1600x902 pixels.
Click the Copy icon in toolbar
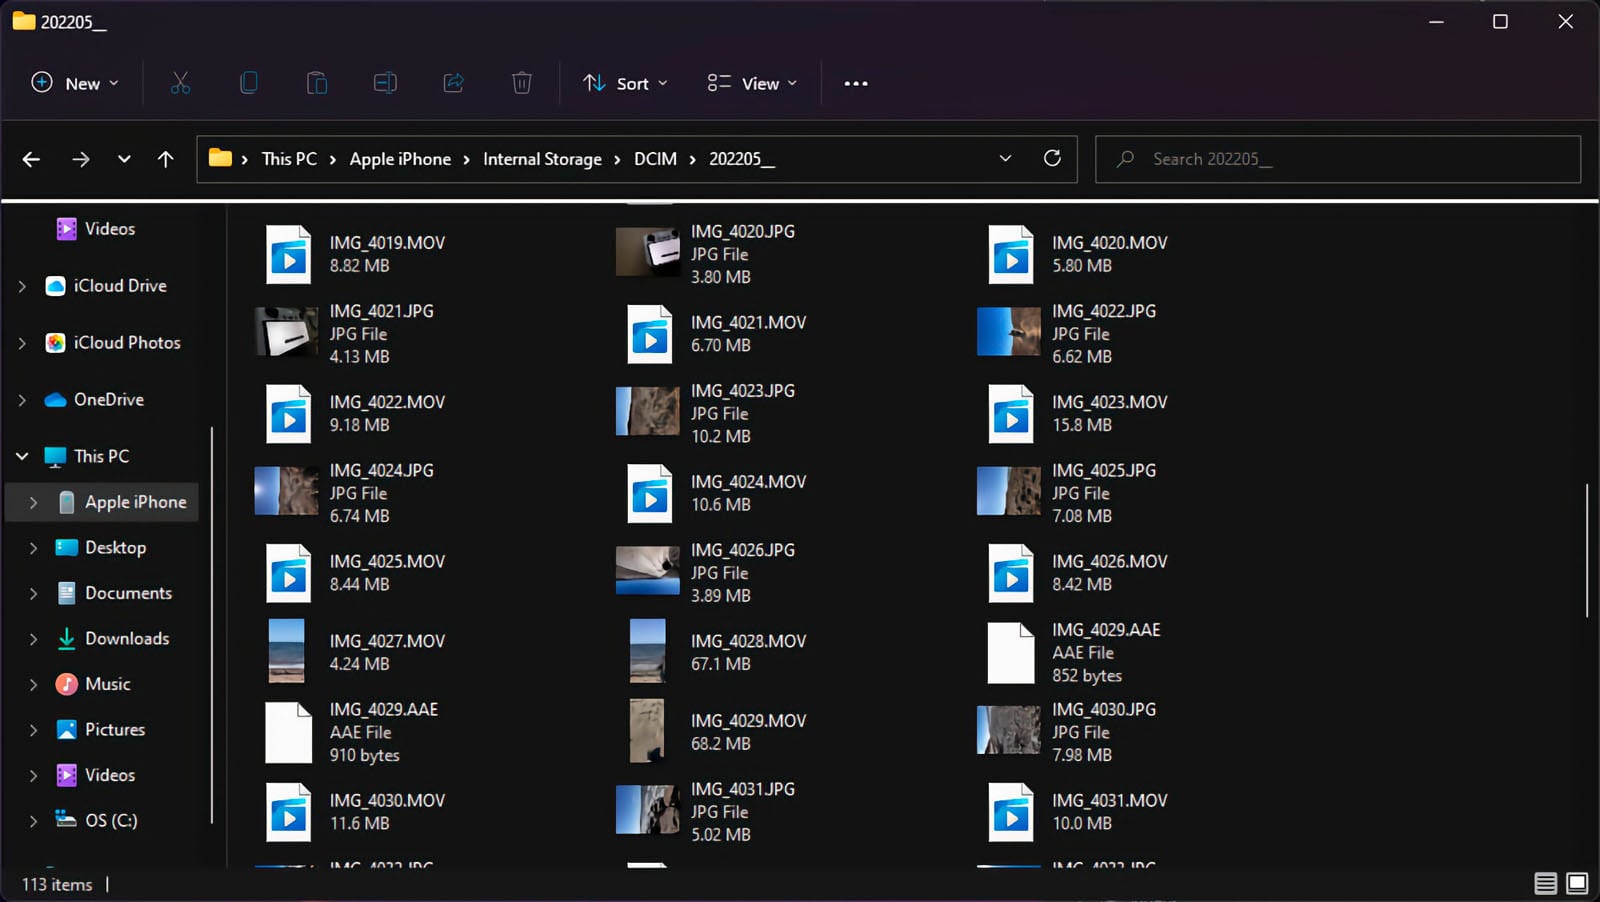point(249,83)
